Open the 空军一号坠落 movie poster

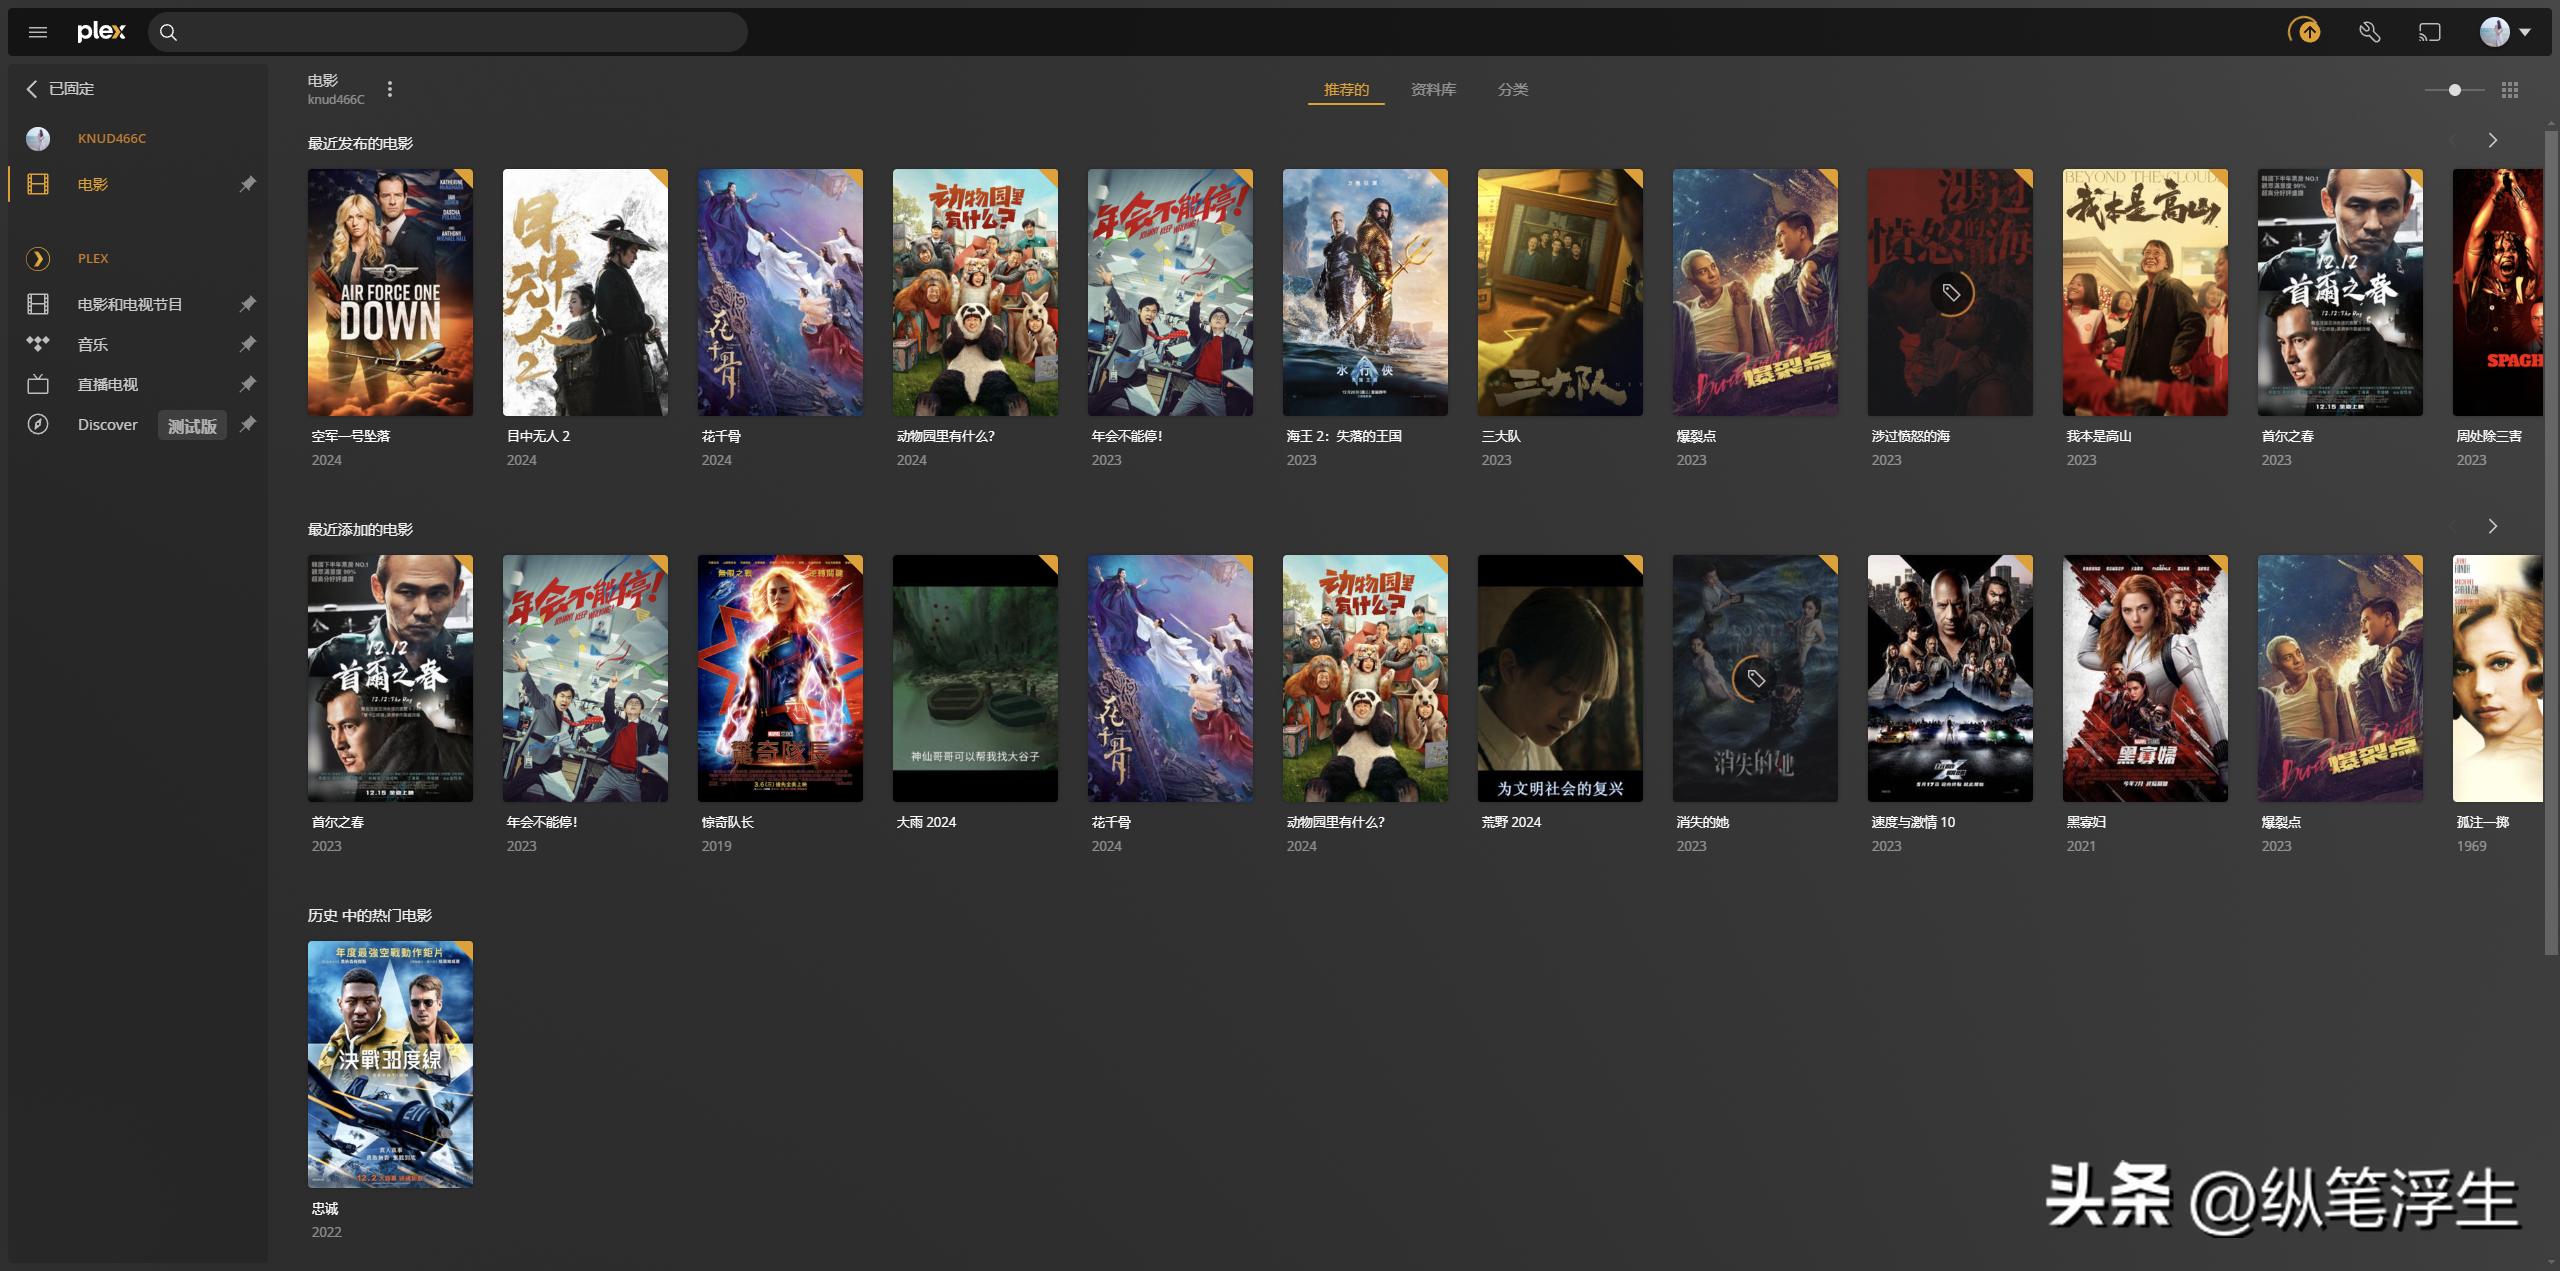coord(390,292)
